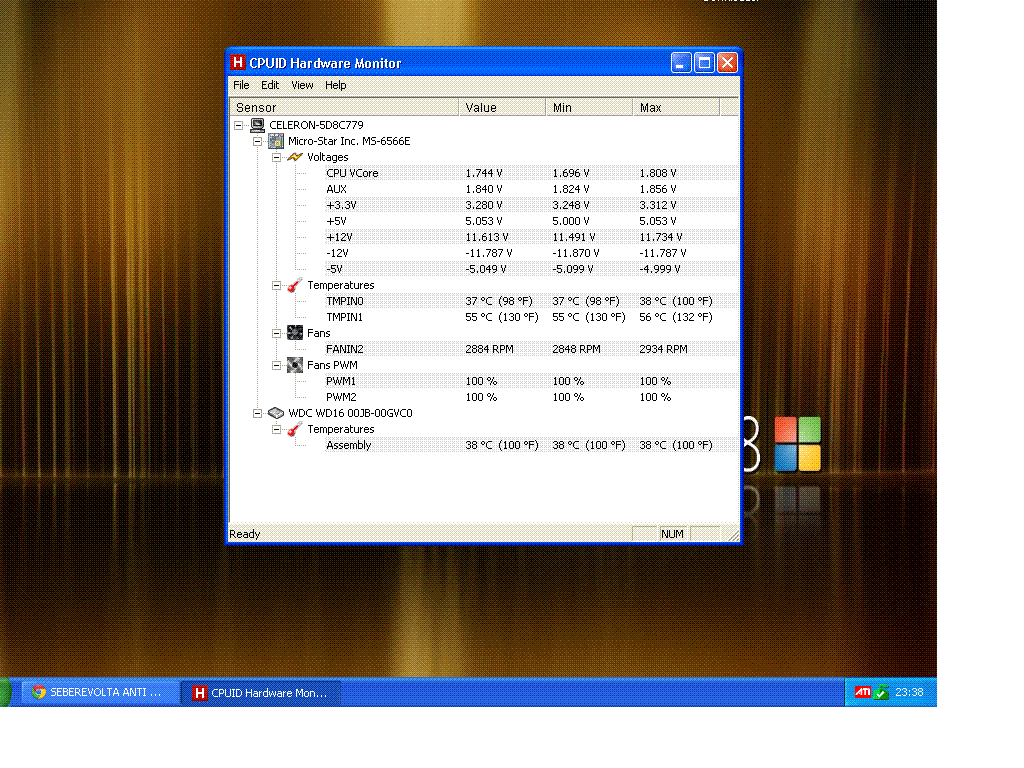
Task: Click the motherboard icon beside Micro-Star Inc. MS-6566E
Action: coord(276,141)
